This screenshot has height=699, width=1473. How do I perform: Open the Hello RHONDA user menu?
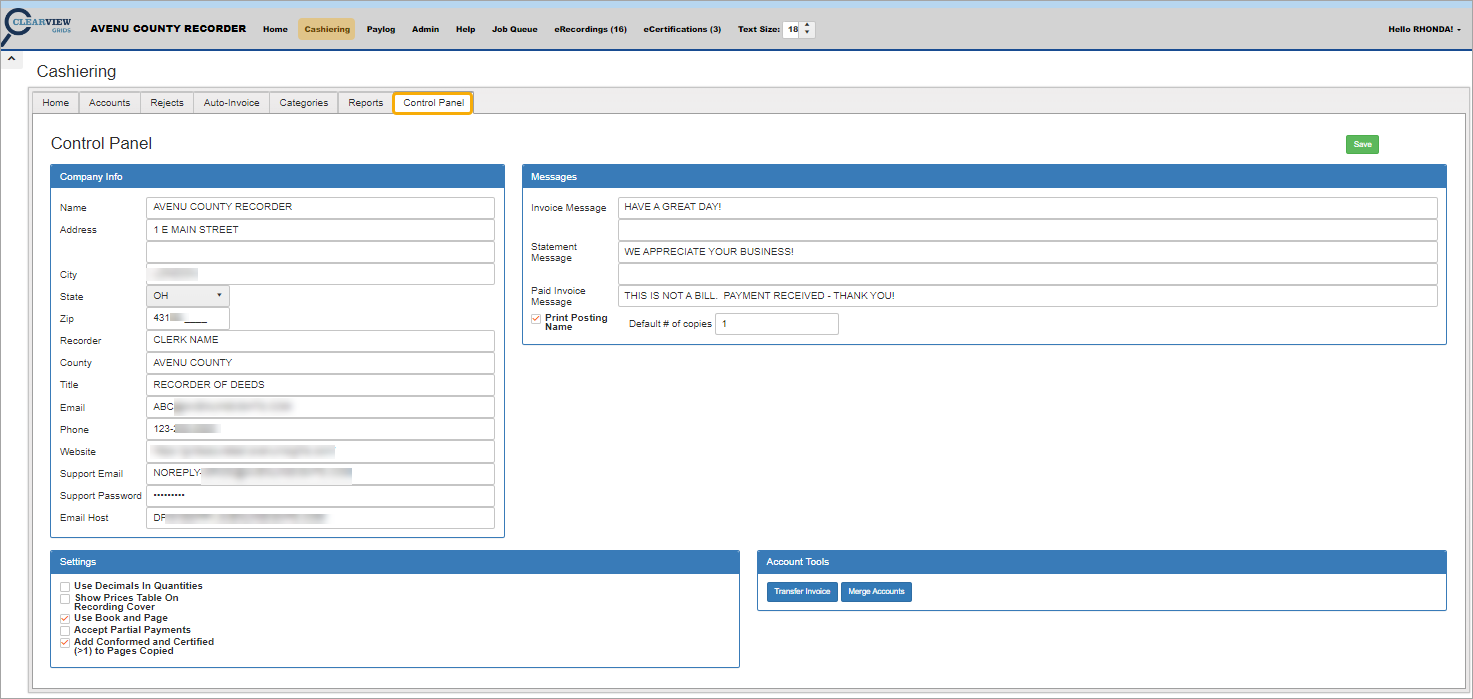point(1424,30)
